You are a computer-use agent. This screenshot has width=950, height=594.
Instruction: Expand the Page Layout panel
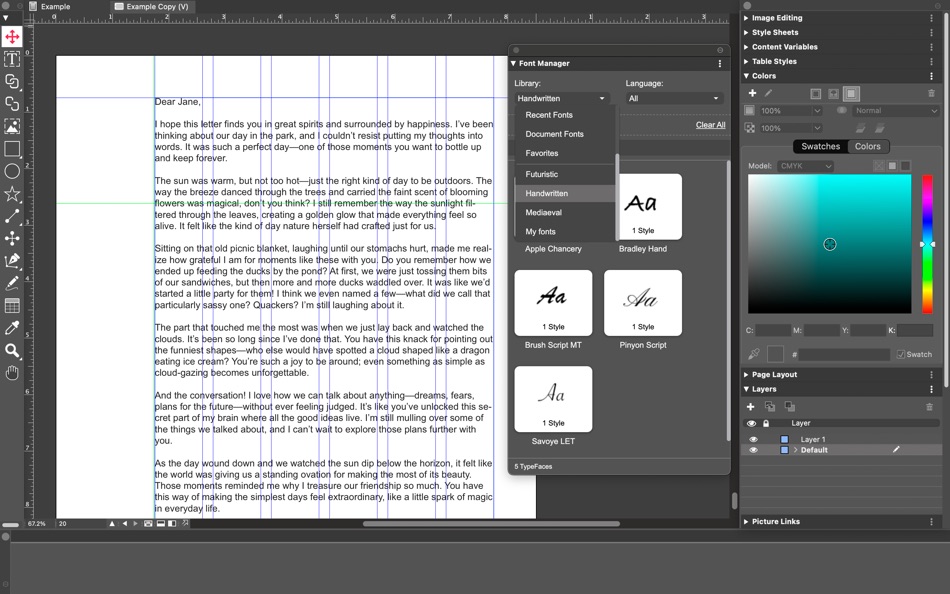tap(774, 375)
